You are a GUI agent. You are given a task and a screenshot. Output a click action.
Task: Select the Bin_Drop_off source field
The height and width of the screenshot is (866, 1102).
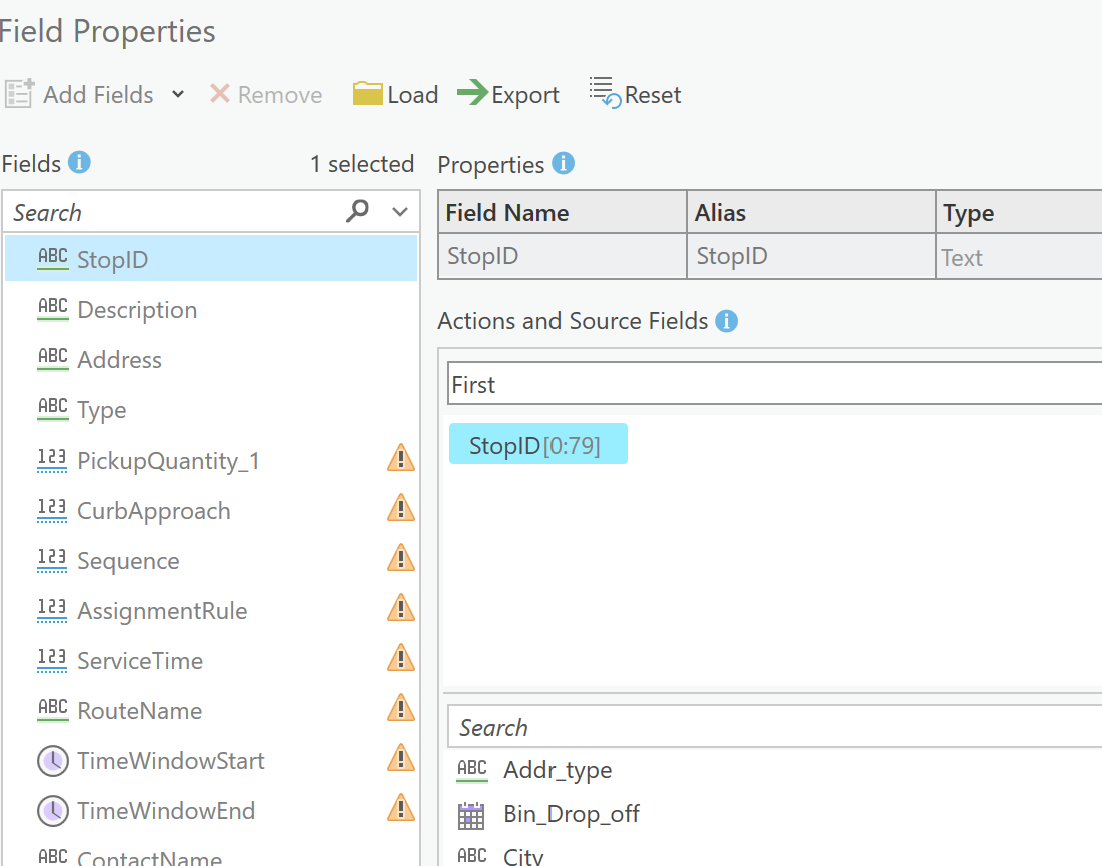tap(571, 815)
